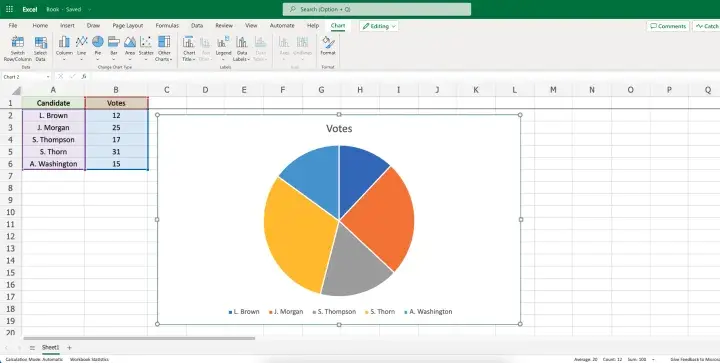Select the orange J. Morgan pie slice
720x363 pixels.
[382, 216]
